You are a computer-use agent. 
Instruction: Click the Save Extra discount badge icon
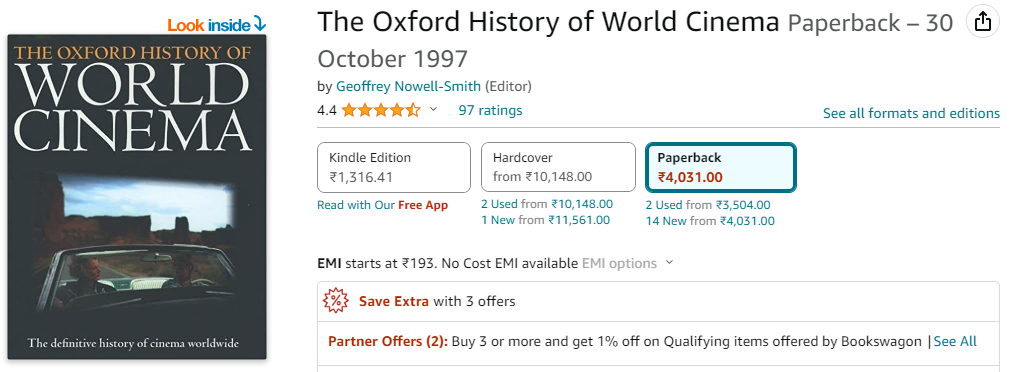click(x=336, y=301)
